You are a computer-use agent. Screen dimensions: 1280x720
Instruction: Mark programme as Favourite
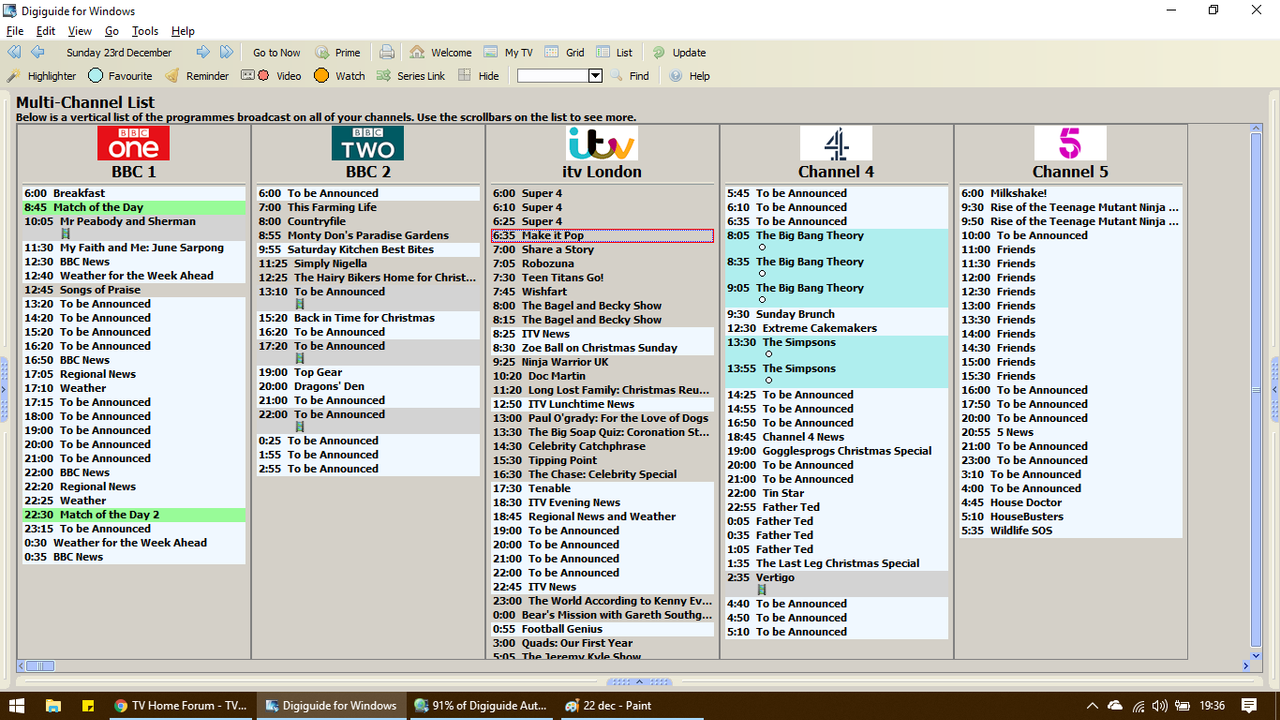120,76
